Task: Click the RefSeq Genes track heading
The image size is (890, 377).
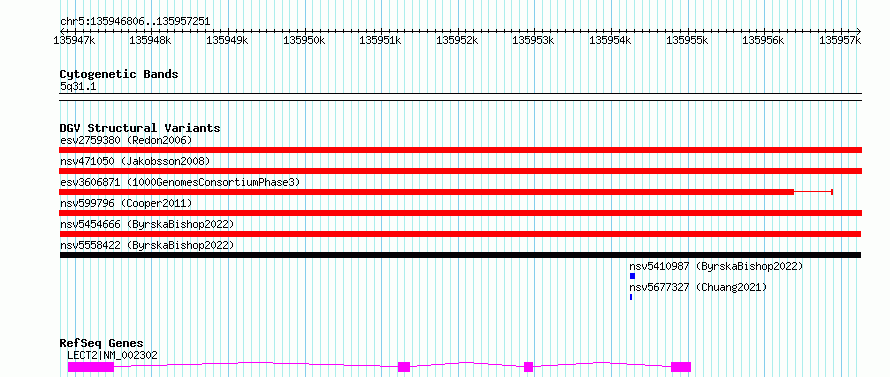Action: click(x=102, y=344)
